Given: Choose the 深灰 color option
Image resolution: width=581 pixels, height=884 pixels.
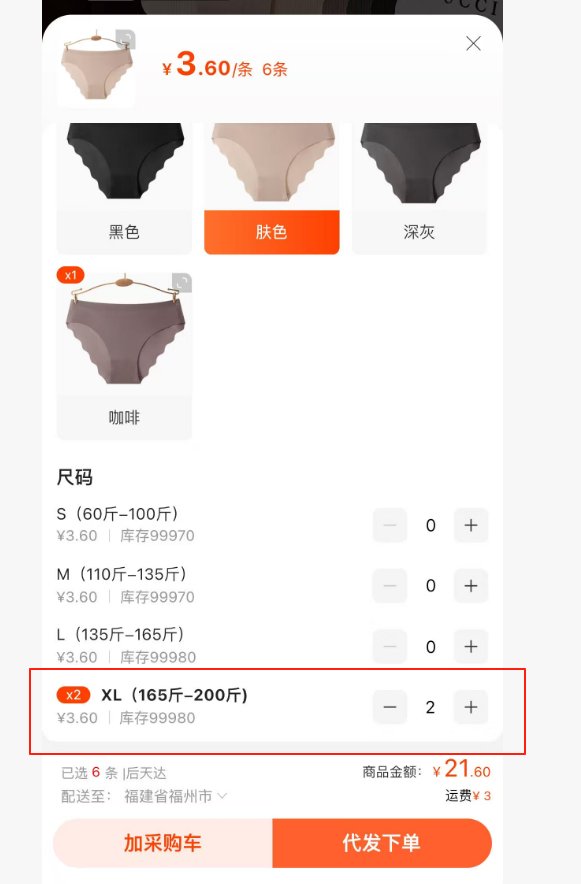Looking at the screenshot, I should [x=419, y=188].
